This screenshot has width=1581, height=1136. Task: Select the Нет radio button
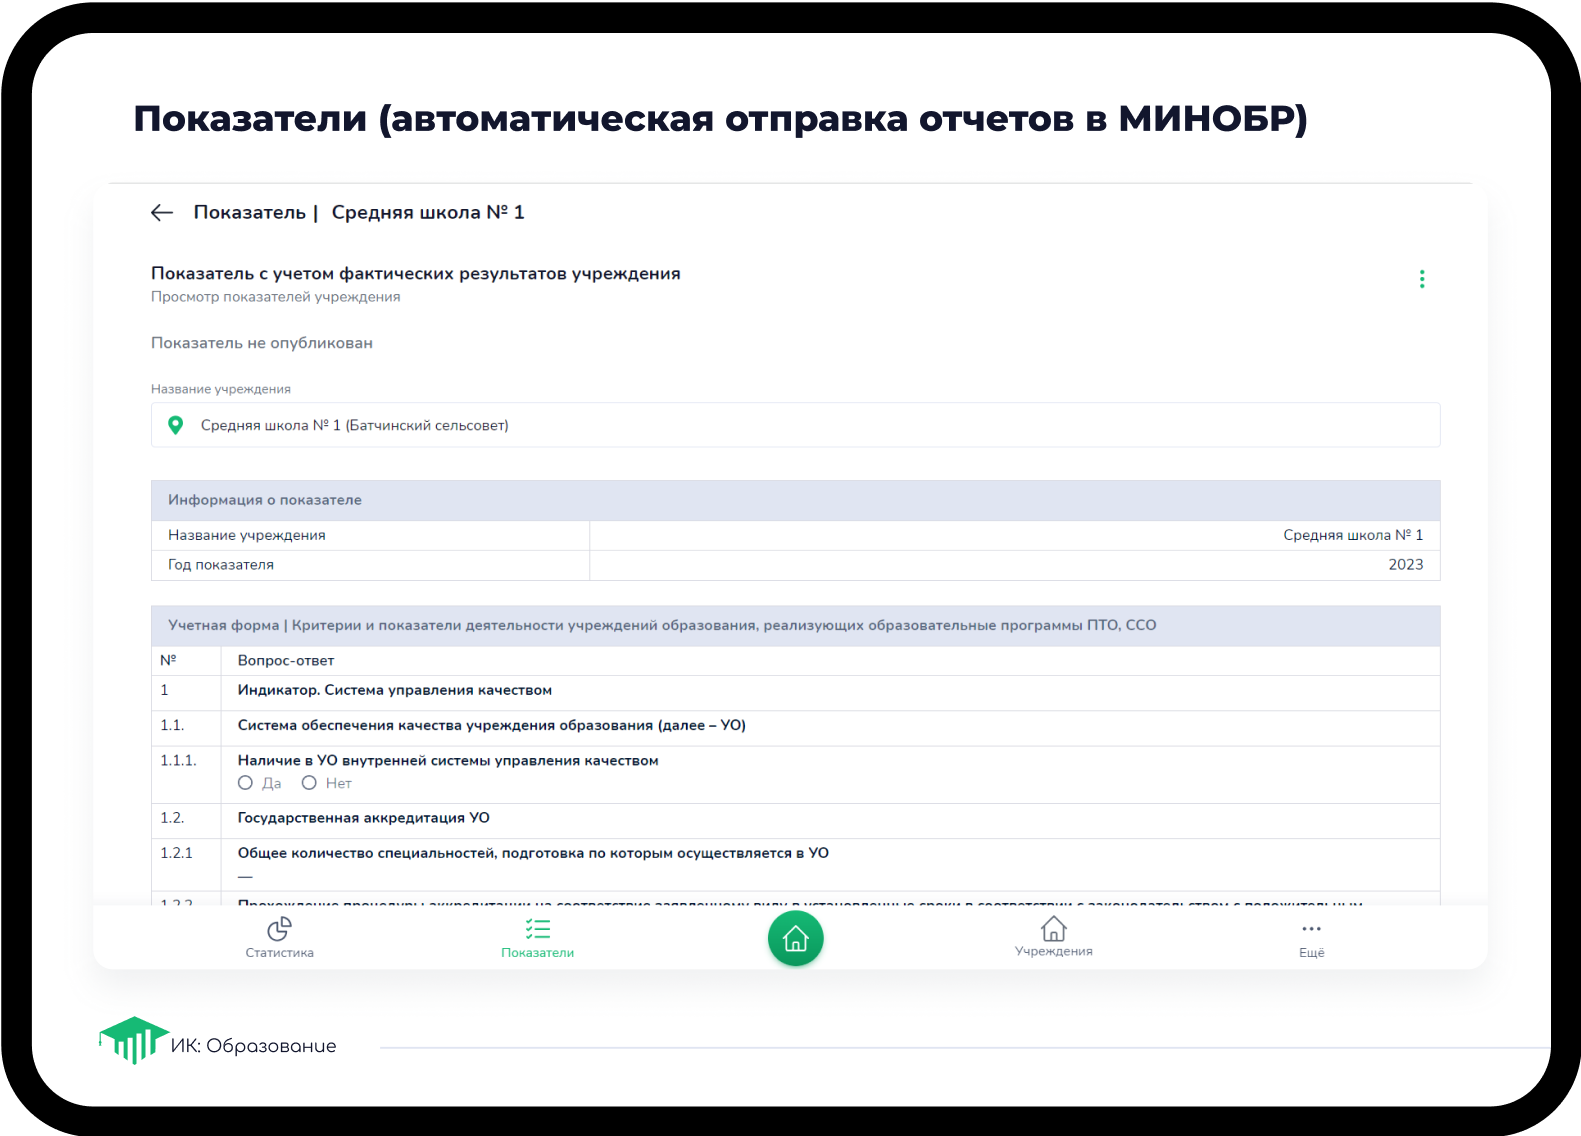tap(310, 783)
